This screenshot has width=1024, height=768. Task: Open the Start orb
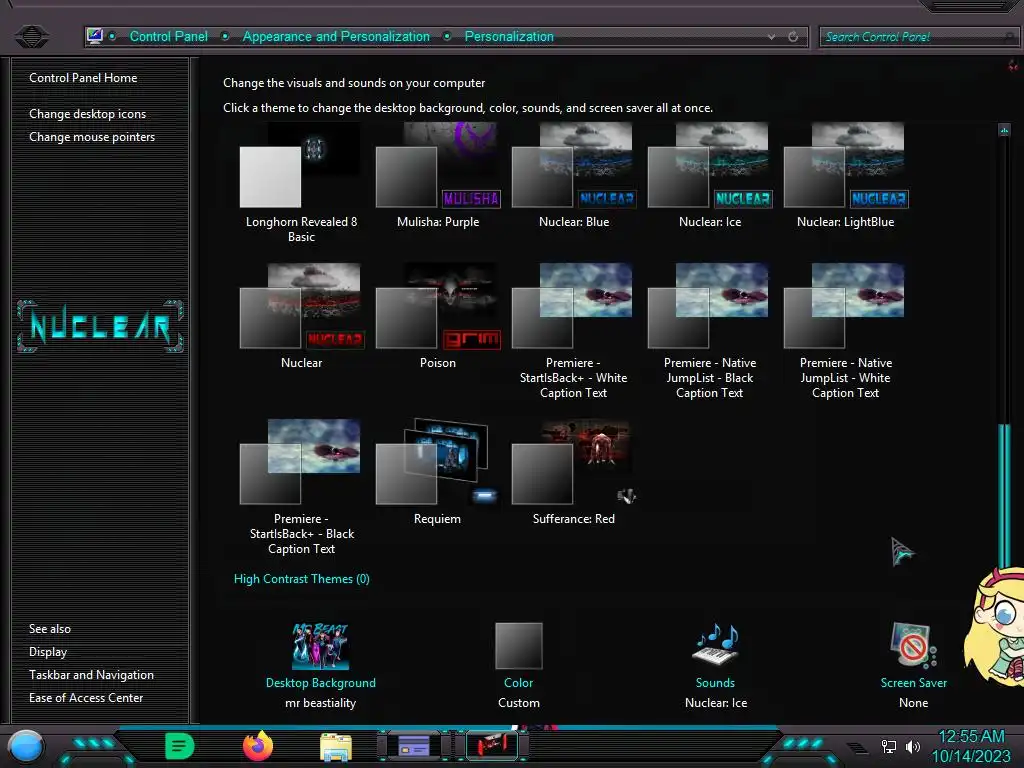[26, 747]
